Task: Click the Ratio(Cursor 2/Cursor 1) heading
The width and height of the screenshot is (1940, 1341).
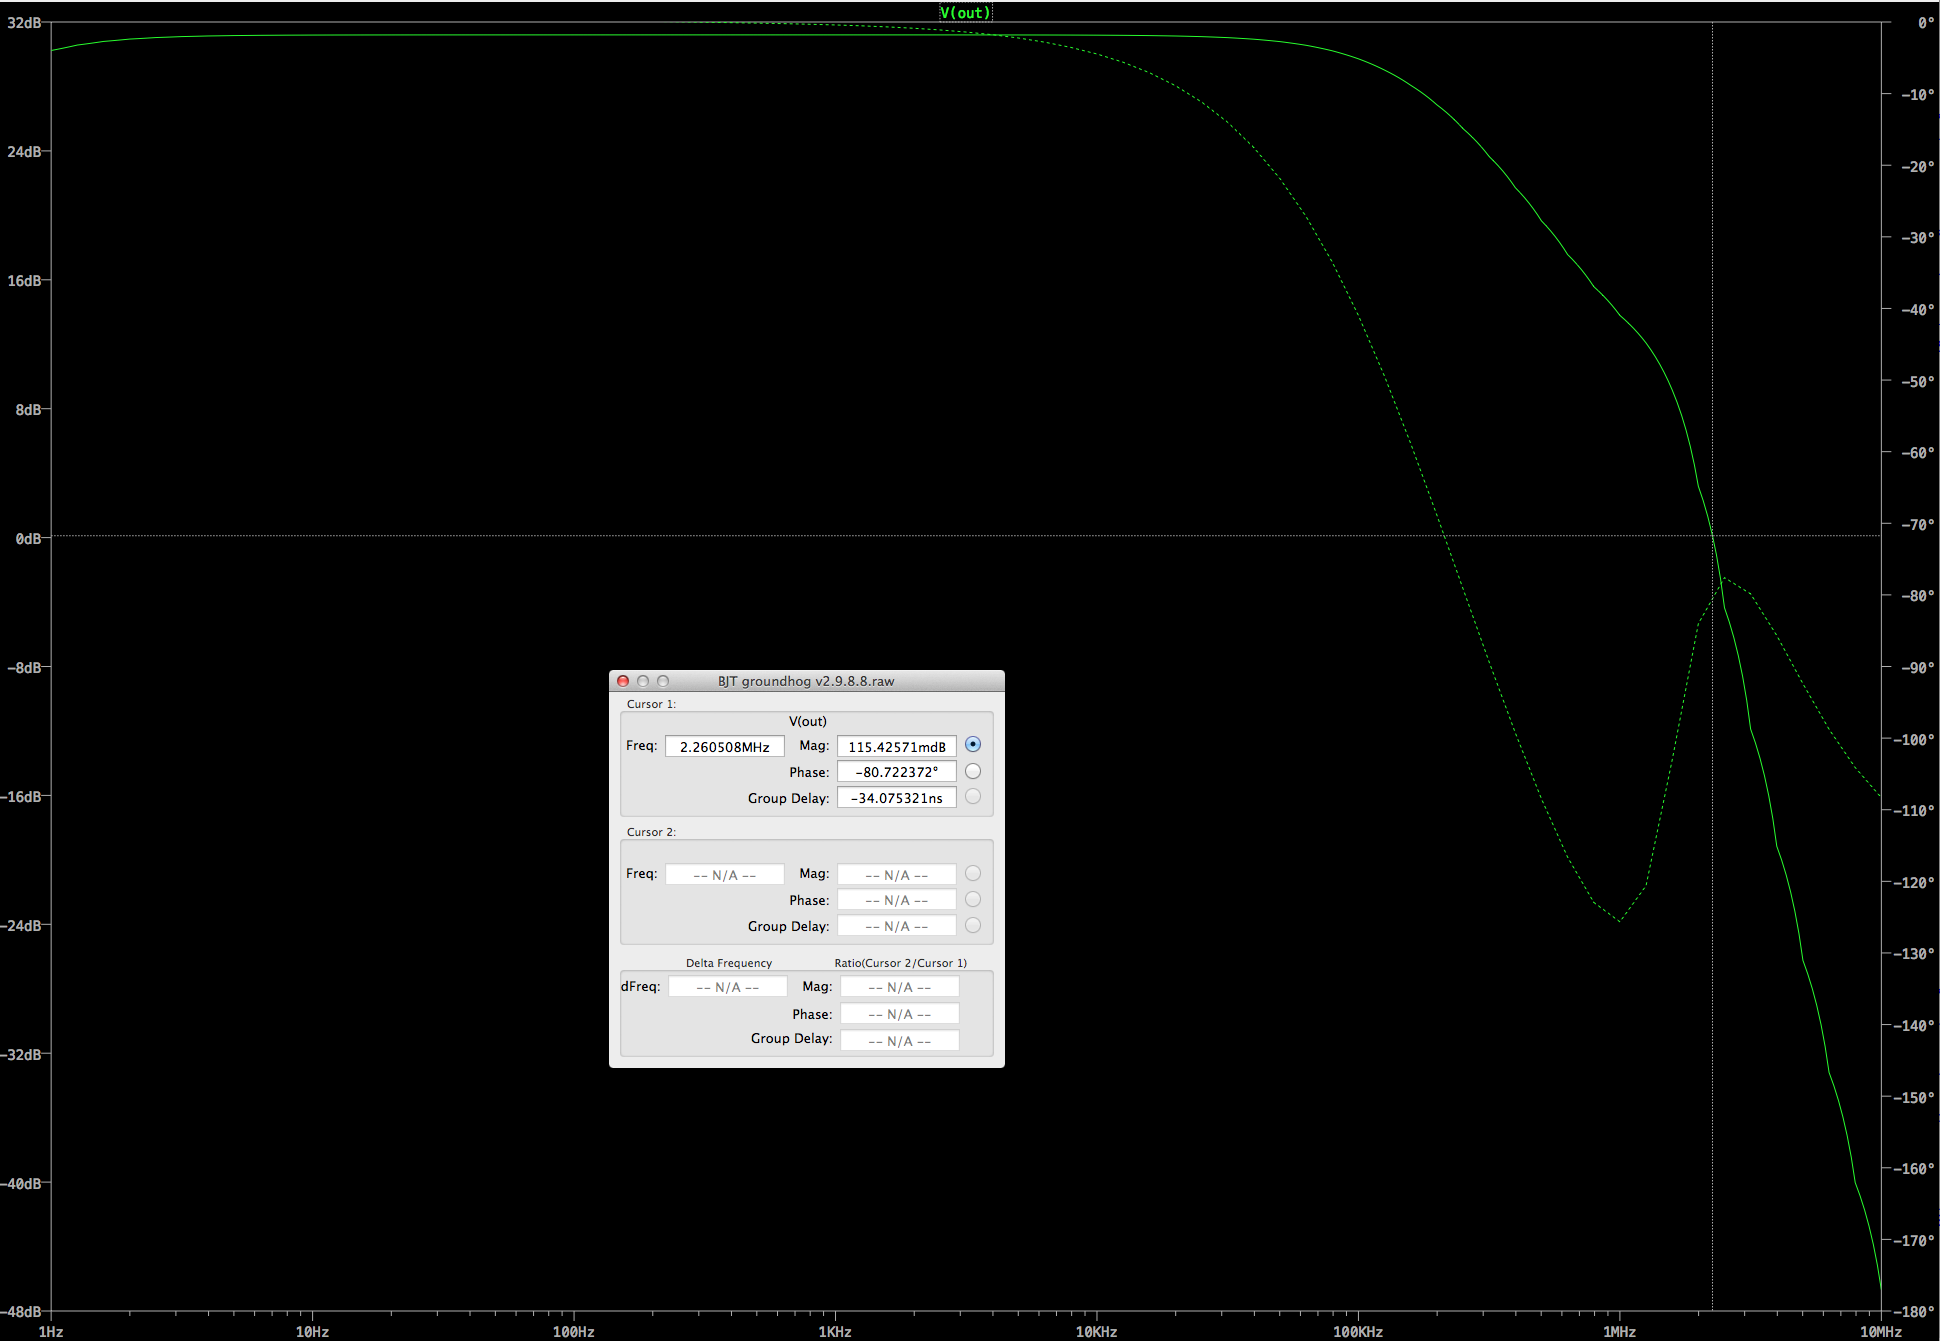Action: [901, 963]
